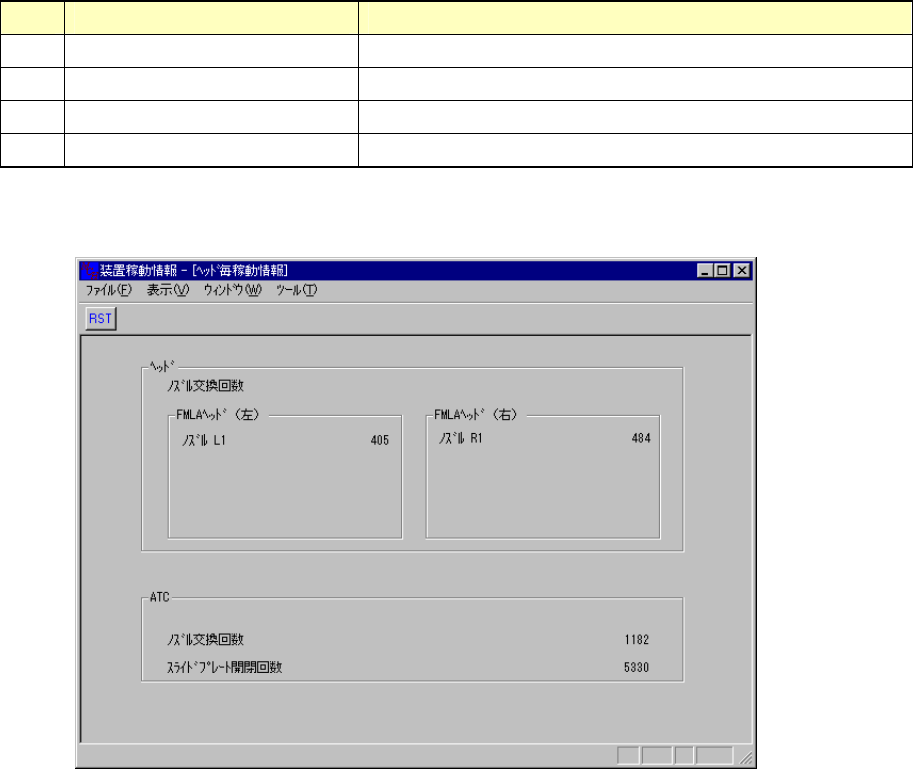Click the application icon in title bar
This screenshot has height=769, width=913.
point(90,271)
